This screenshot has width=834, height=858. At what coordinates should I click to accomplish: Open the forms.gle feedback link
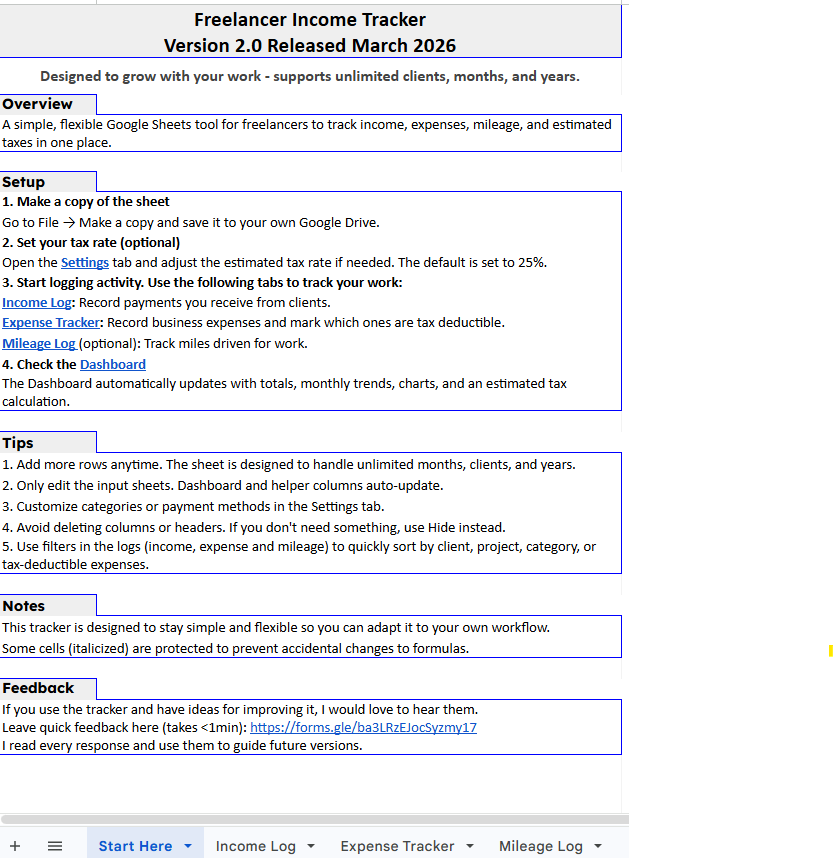(x=363, y=728)
